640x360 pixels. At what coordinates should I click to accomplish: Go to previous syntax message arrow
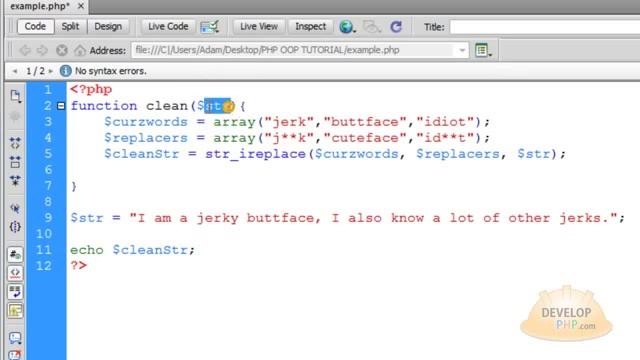[x=15, y=71]
